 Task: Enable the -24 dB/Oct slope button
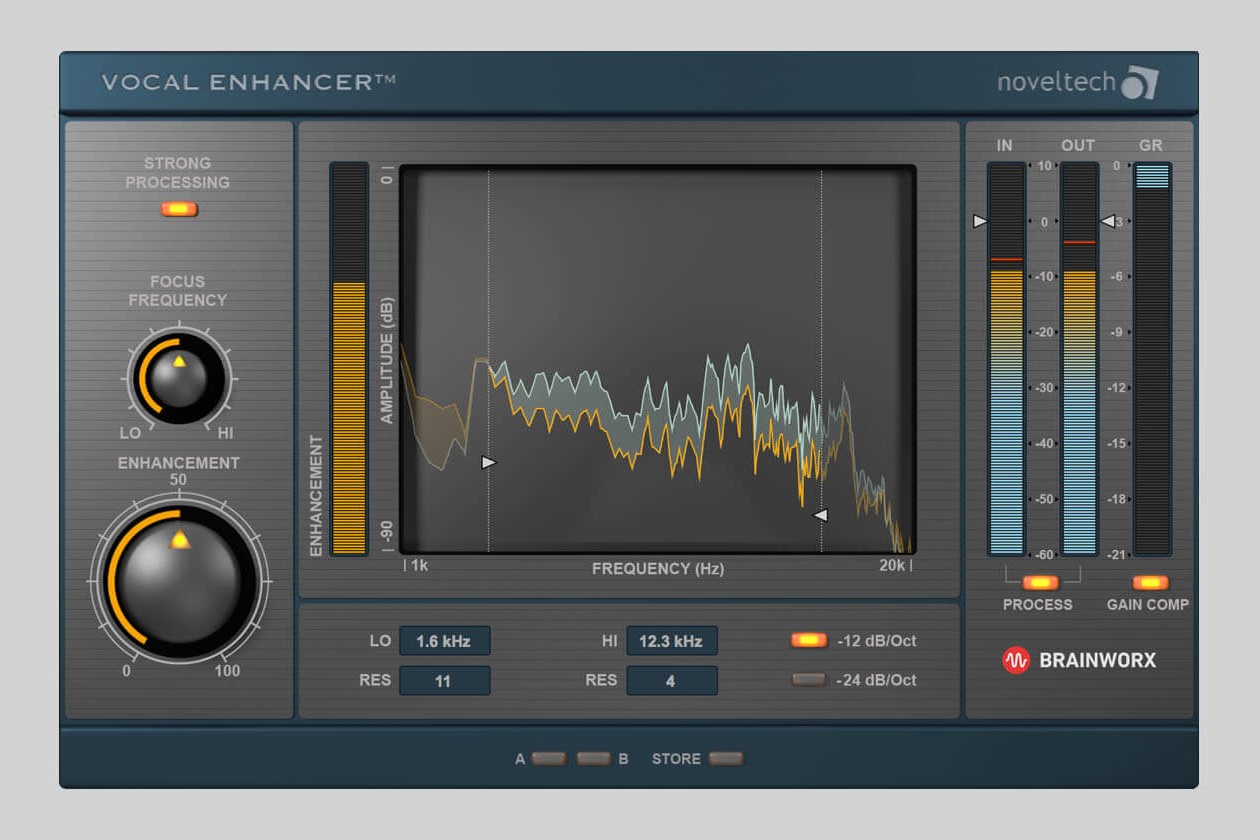click(809, 680)
